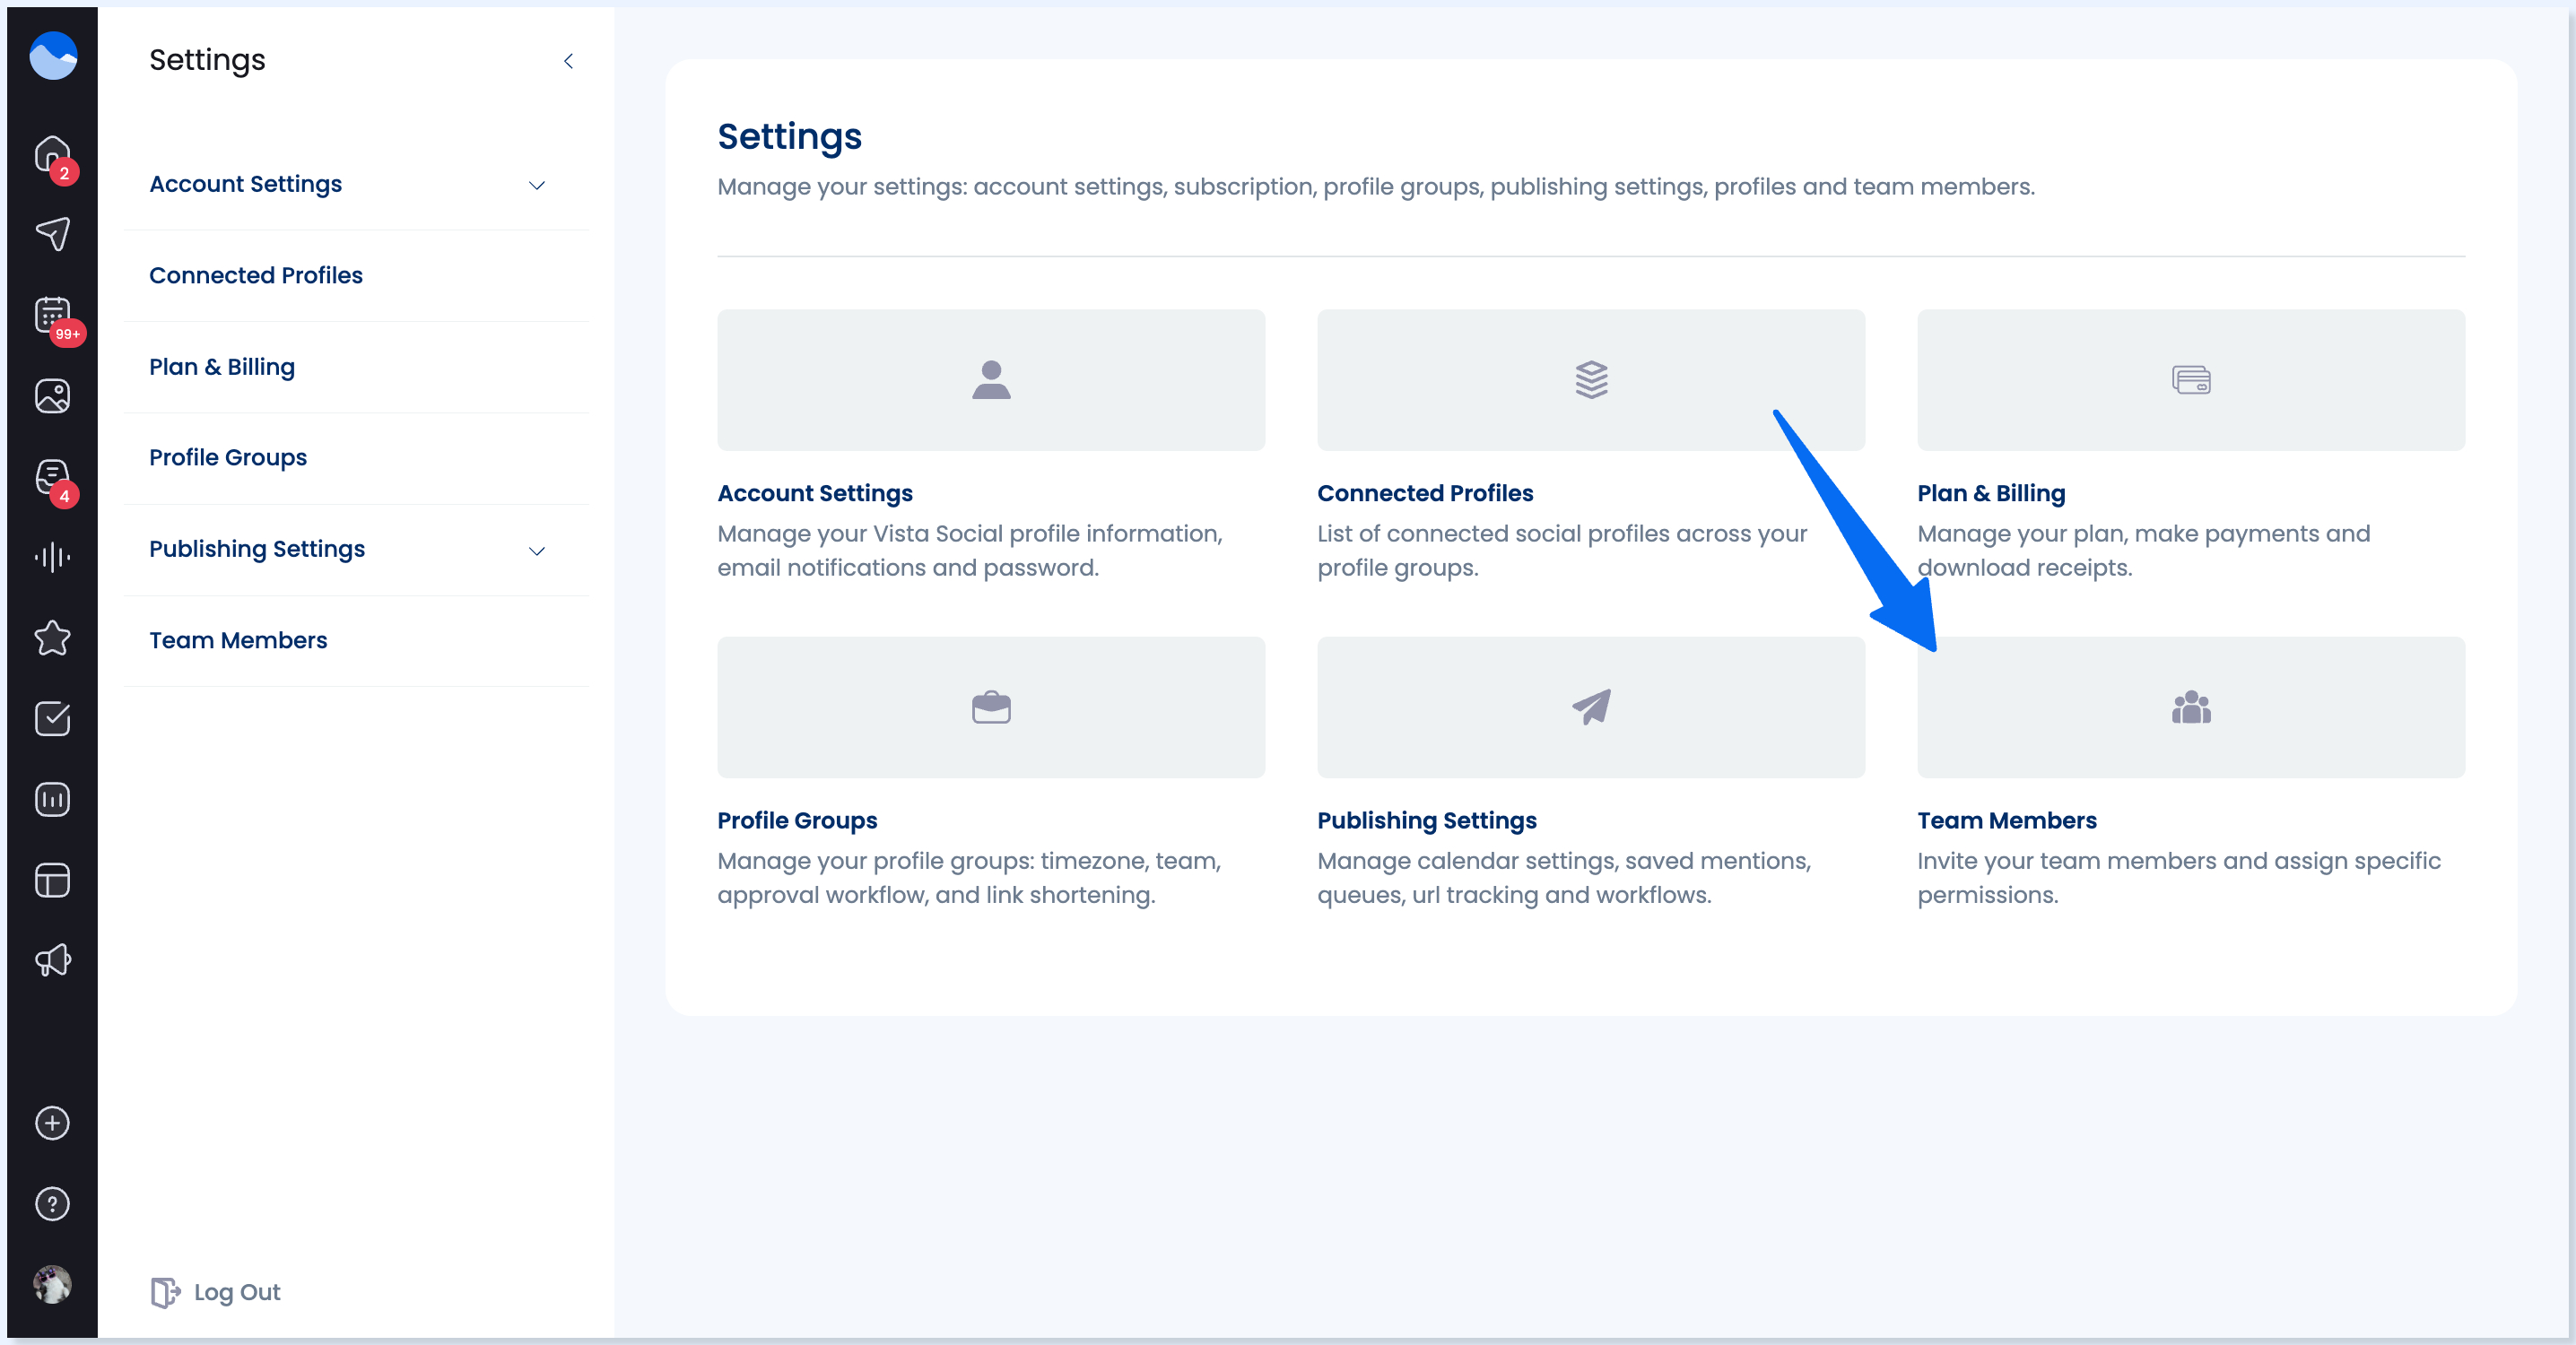
Task: Open the Team Members card heading
Action: point(2007,820)
